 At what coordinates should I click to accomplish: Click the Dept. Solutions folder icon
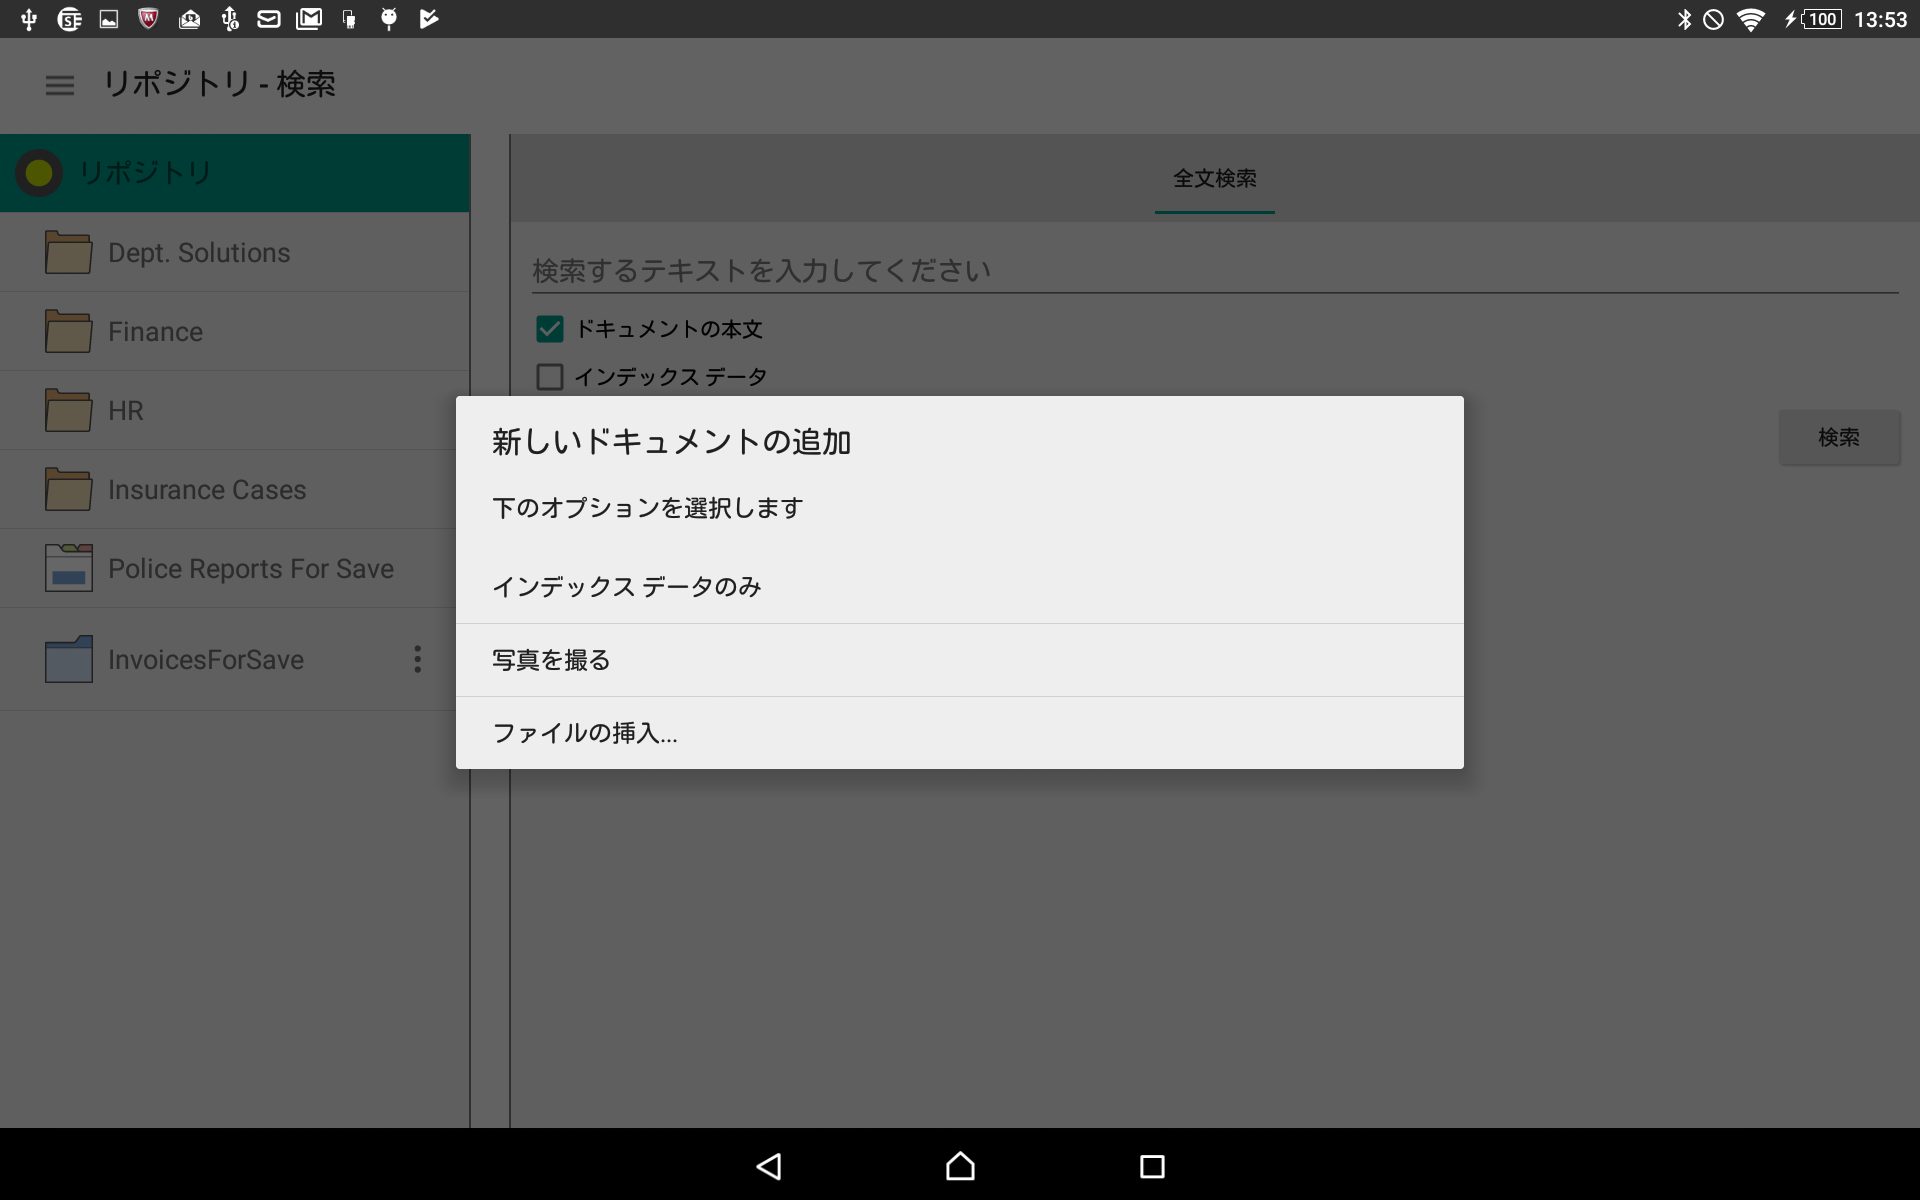(68, 252)
